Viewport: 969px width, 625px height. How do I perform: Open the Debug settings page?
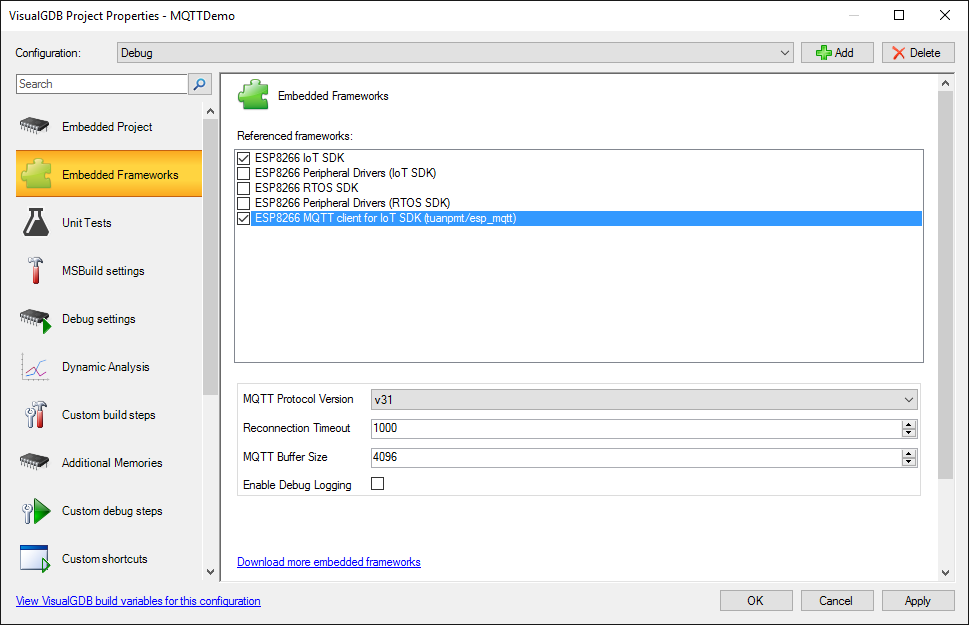[x=109, y=319]
